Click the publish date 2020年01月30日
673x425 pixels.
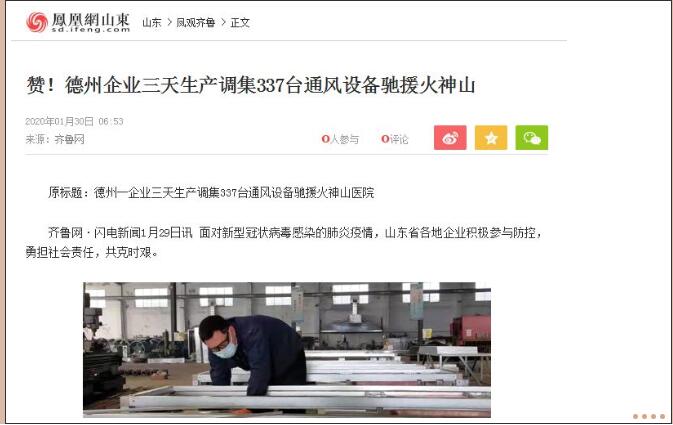pyautogui.click(x=59, y=121)
